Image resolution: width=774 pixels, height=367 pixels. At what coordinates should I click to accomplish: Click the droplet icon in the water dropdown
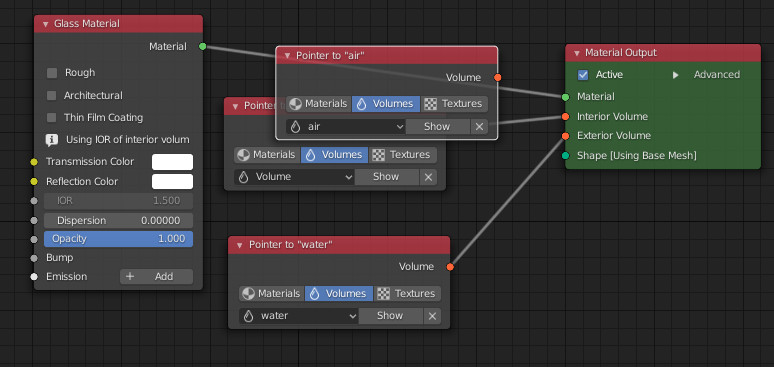249,316
